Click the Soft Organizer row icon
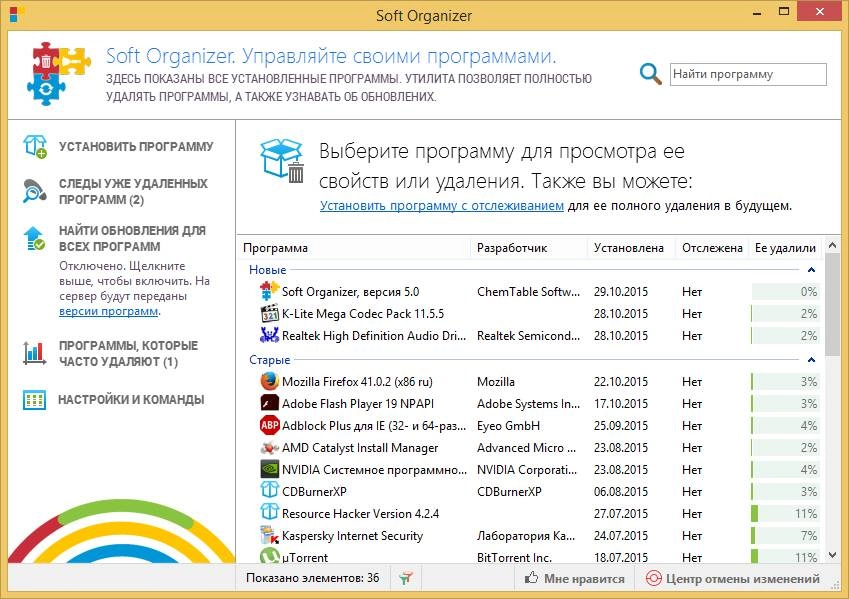Screen dimensions: 849x599 click(269, 291)
